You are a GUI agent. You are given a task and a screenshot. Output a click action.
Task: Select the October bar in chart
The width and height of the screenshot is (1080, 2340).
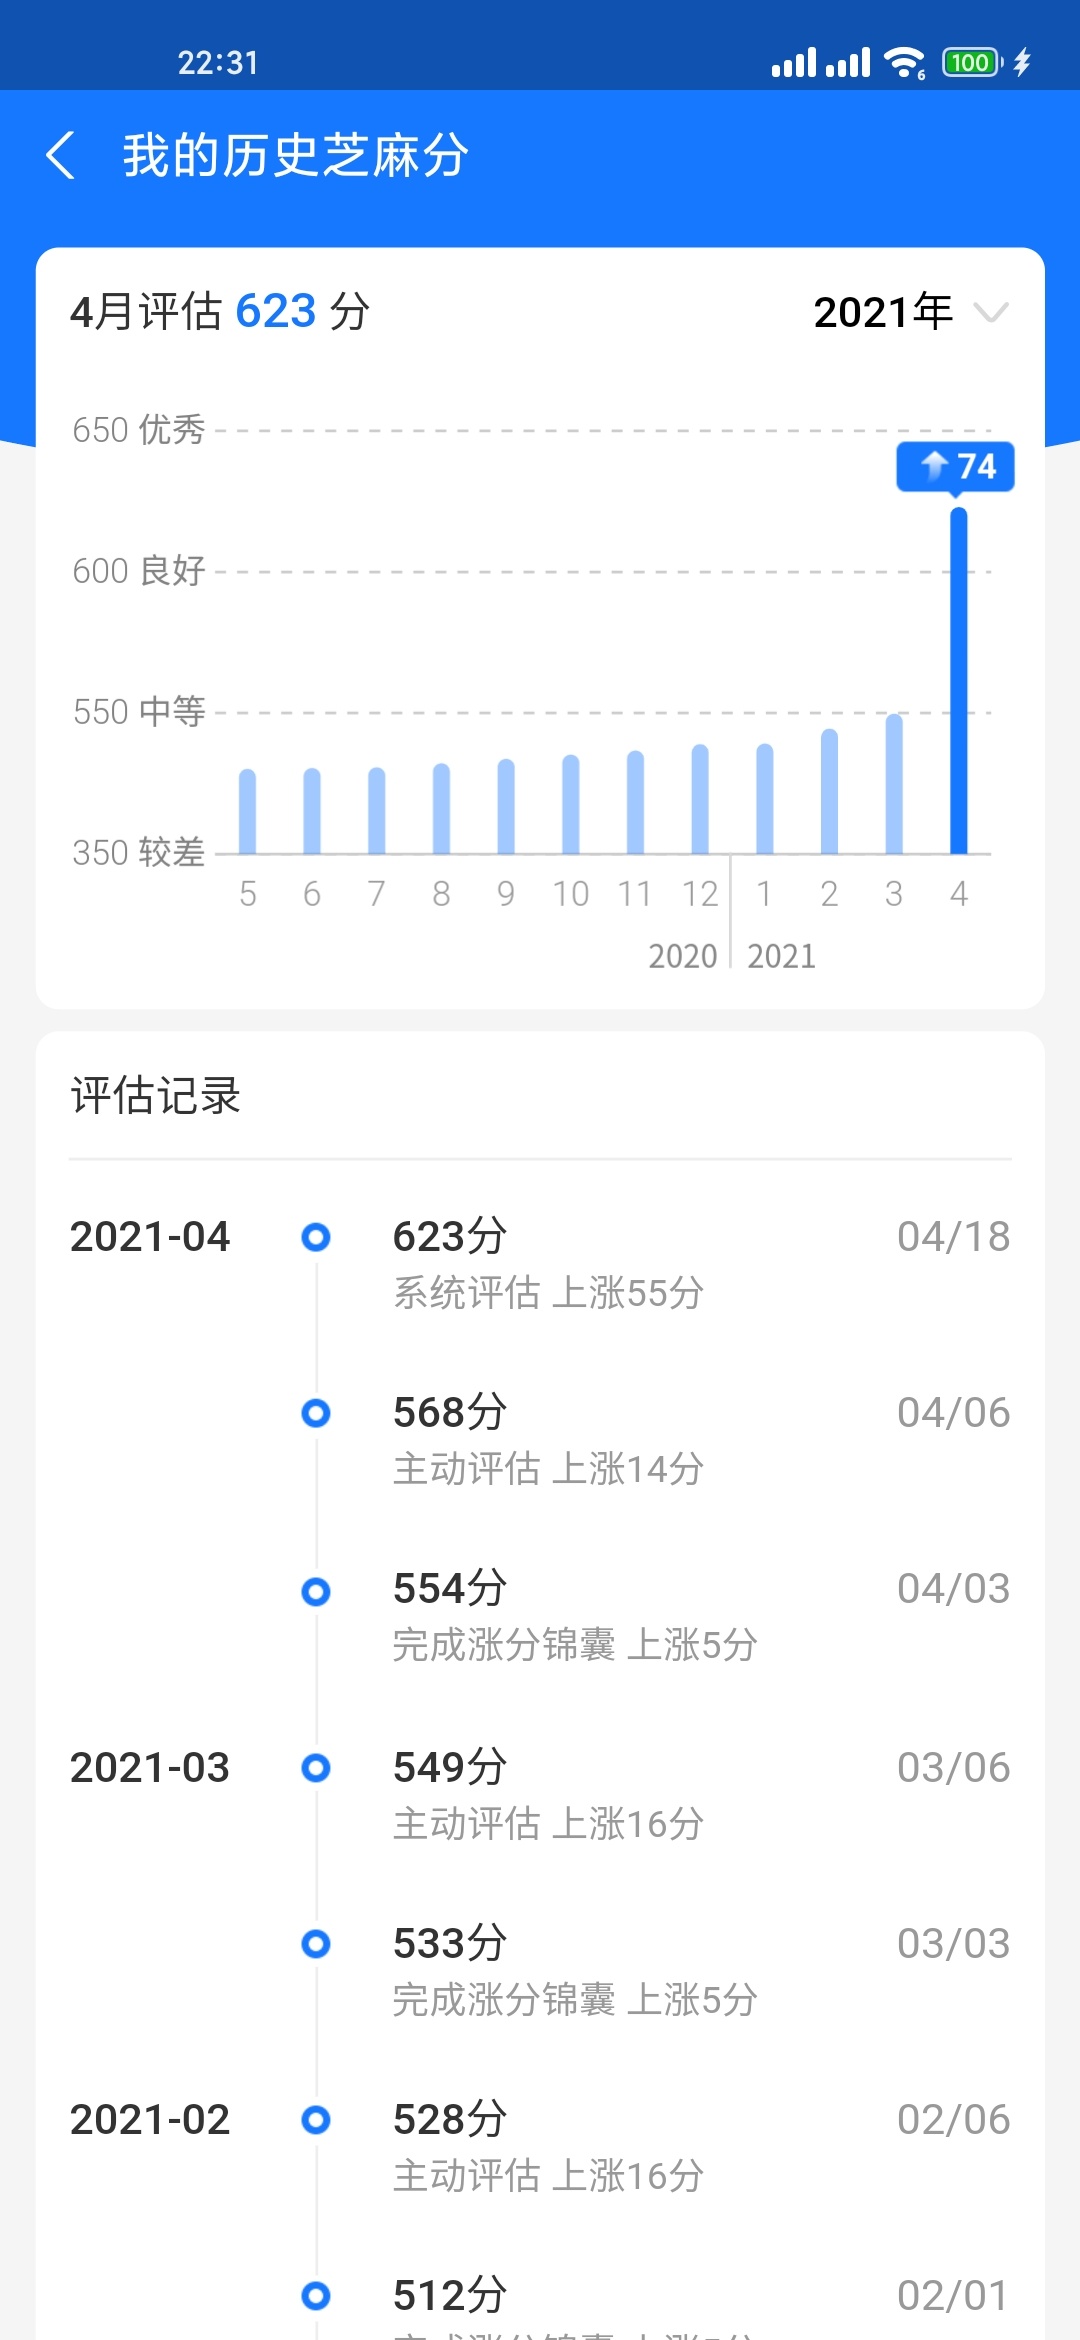571,804
